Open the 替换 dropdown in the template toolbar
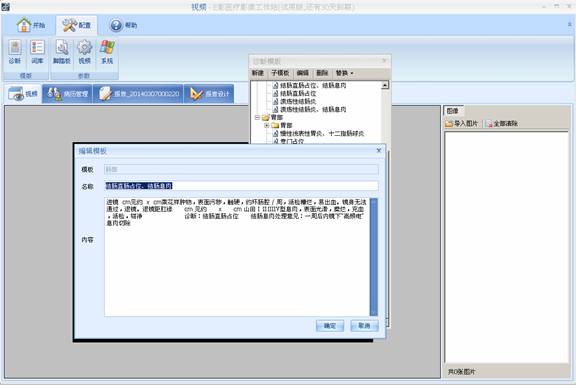The width and height of the screenshot is (576, 385). click(344, 73)
